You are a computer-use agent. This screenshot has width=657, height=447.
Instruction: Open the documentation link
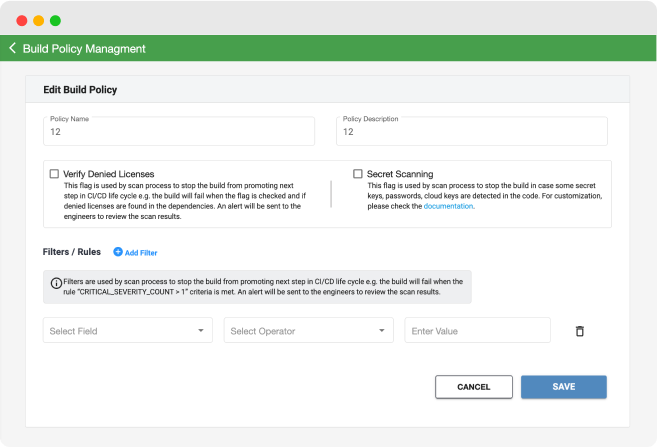(448, 206)
